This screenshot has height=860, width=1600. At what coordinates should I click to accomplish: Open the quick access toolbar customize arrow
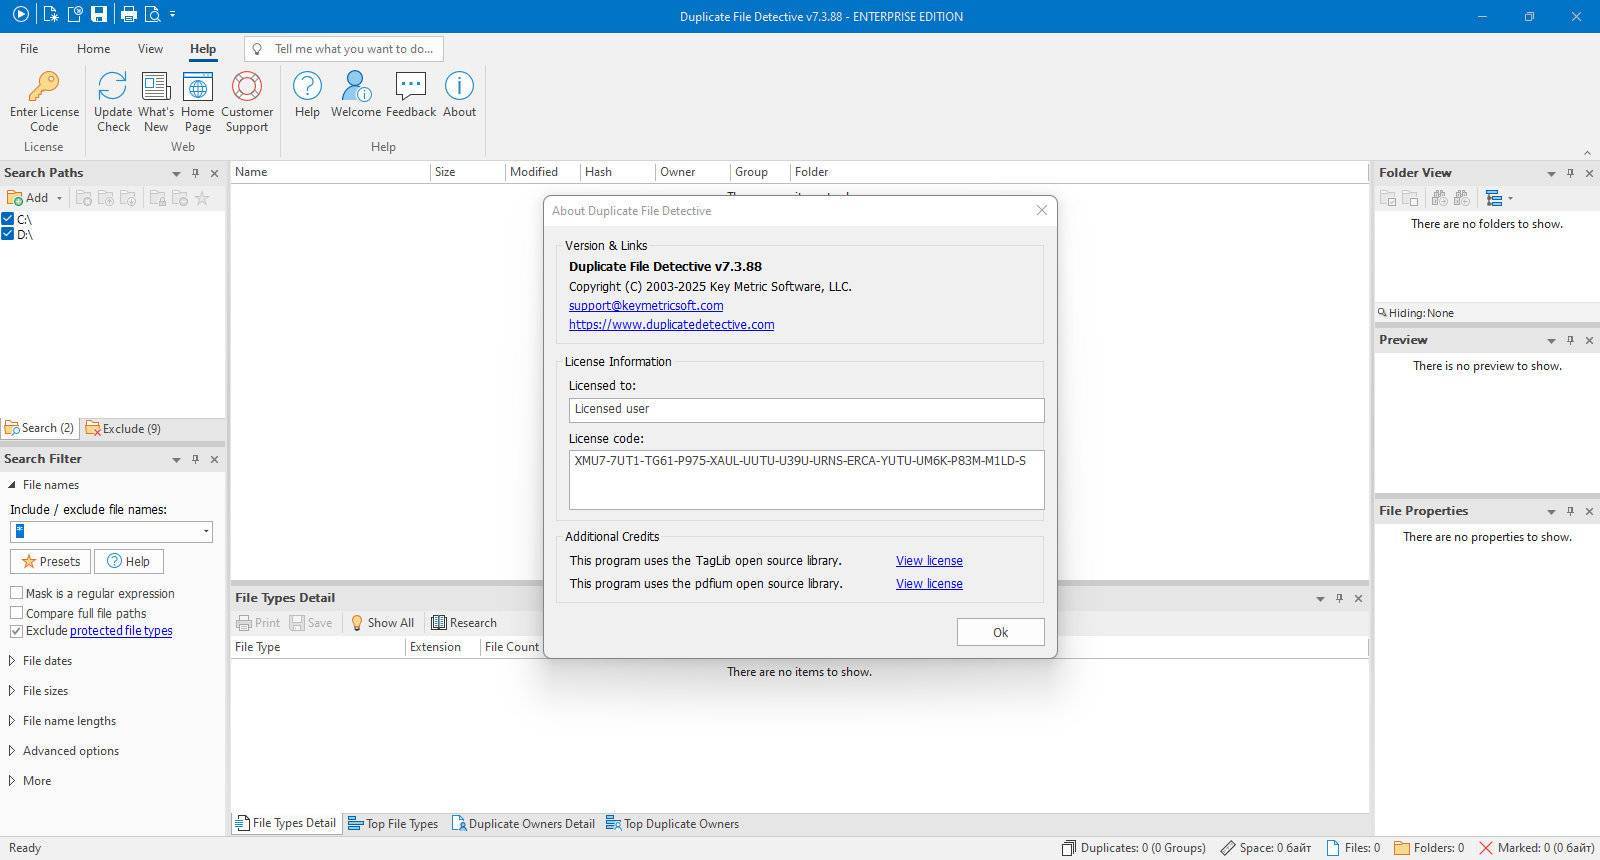(173, 15)
